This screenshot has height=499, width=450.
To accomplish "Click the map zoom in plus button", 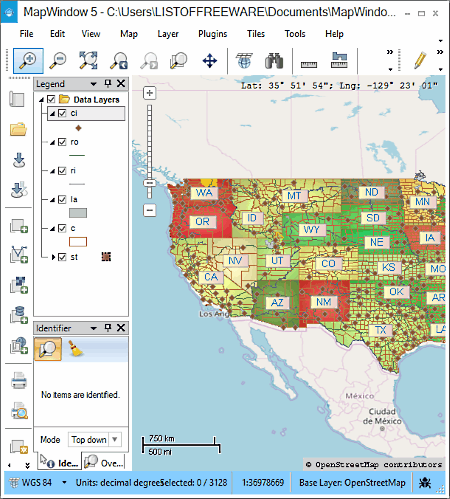I will [150, 93].
